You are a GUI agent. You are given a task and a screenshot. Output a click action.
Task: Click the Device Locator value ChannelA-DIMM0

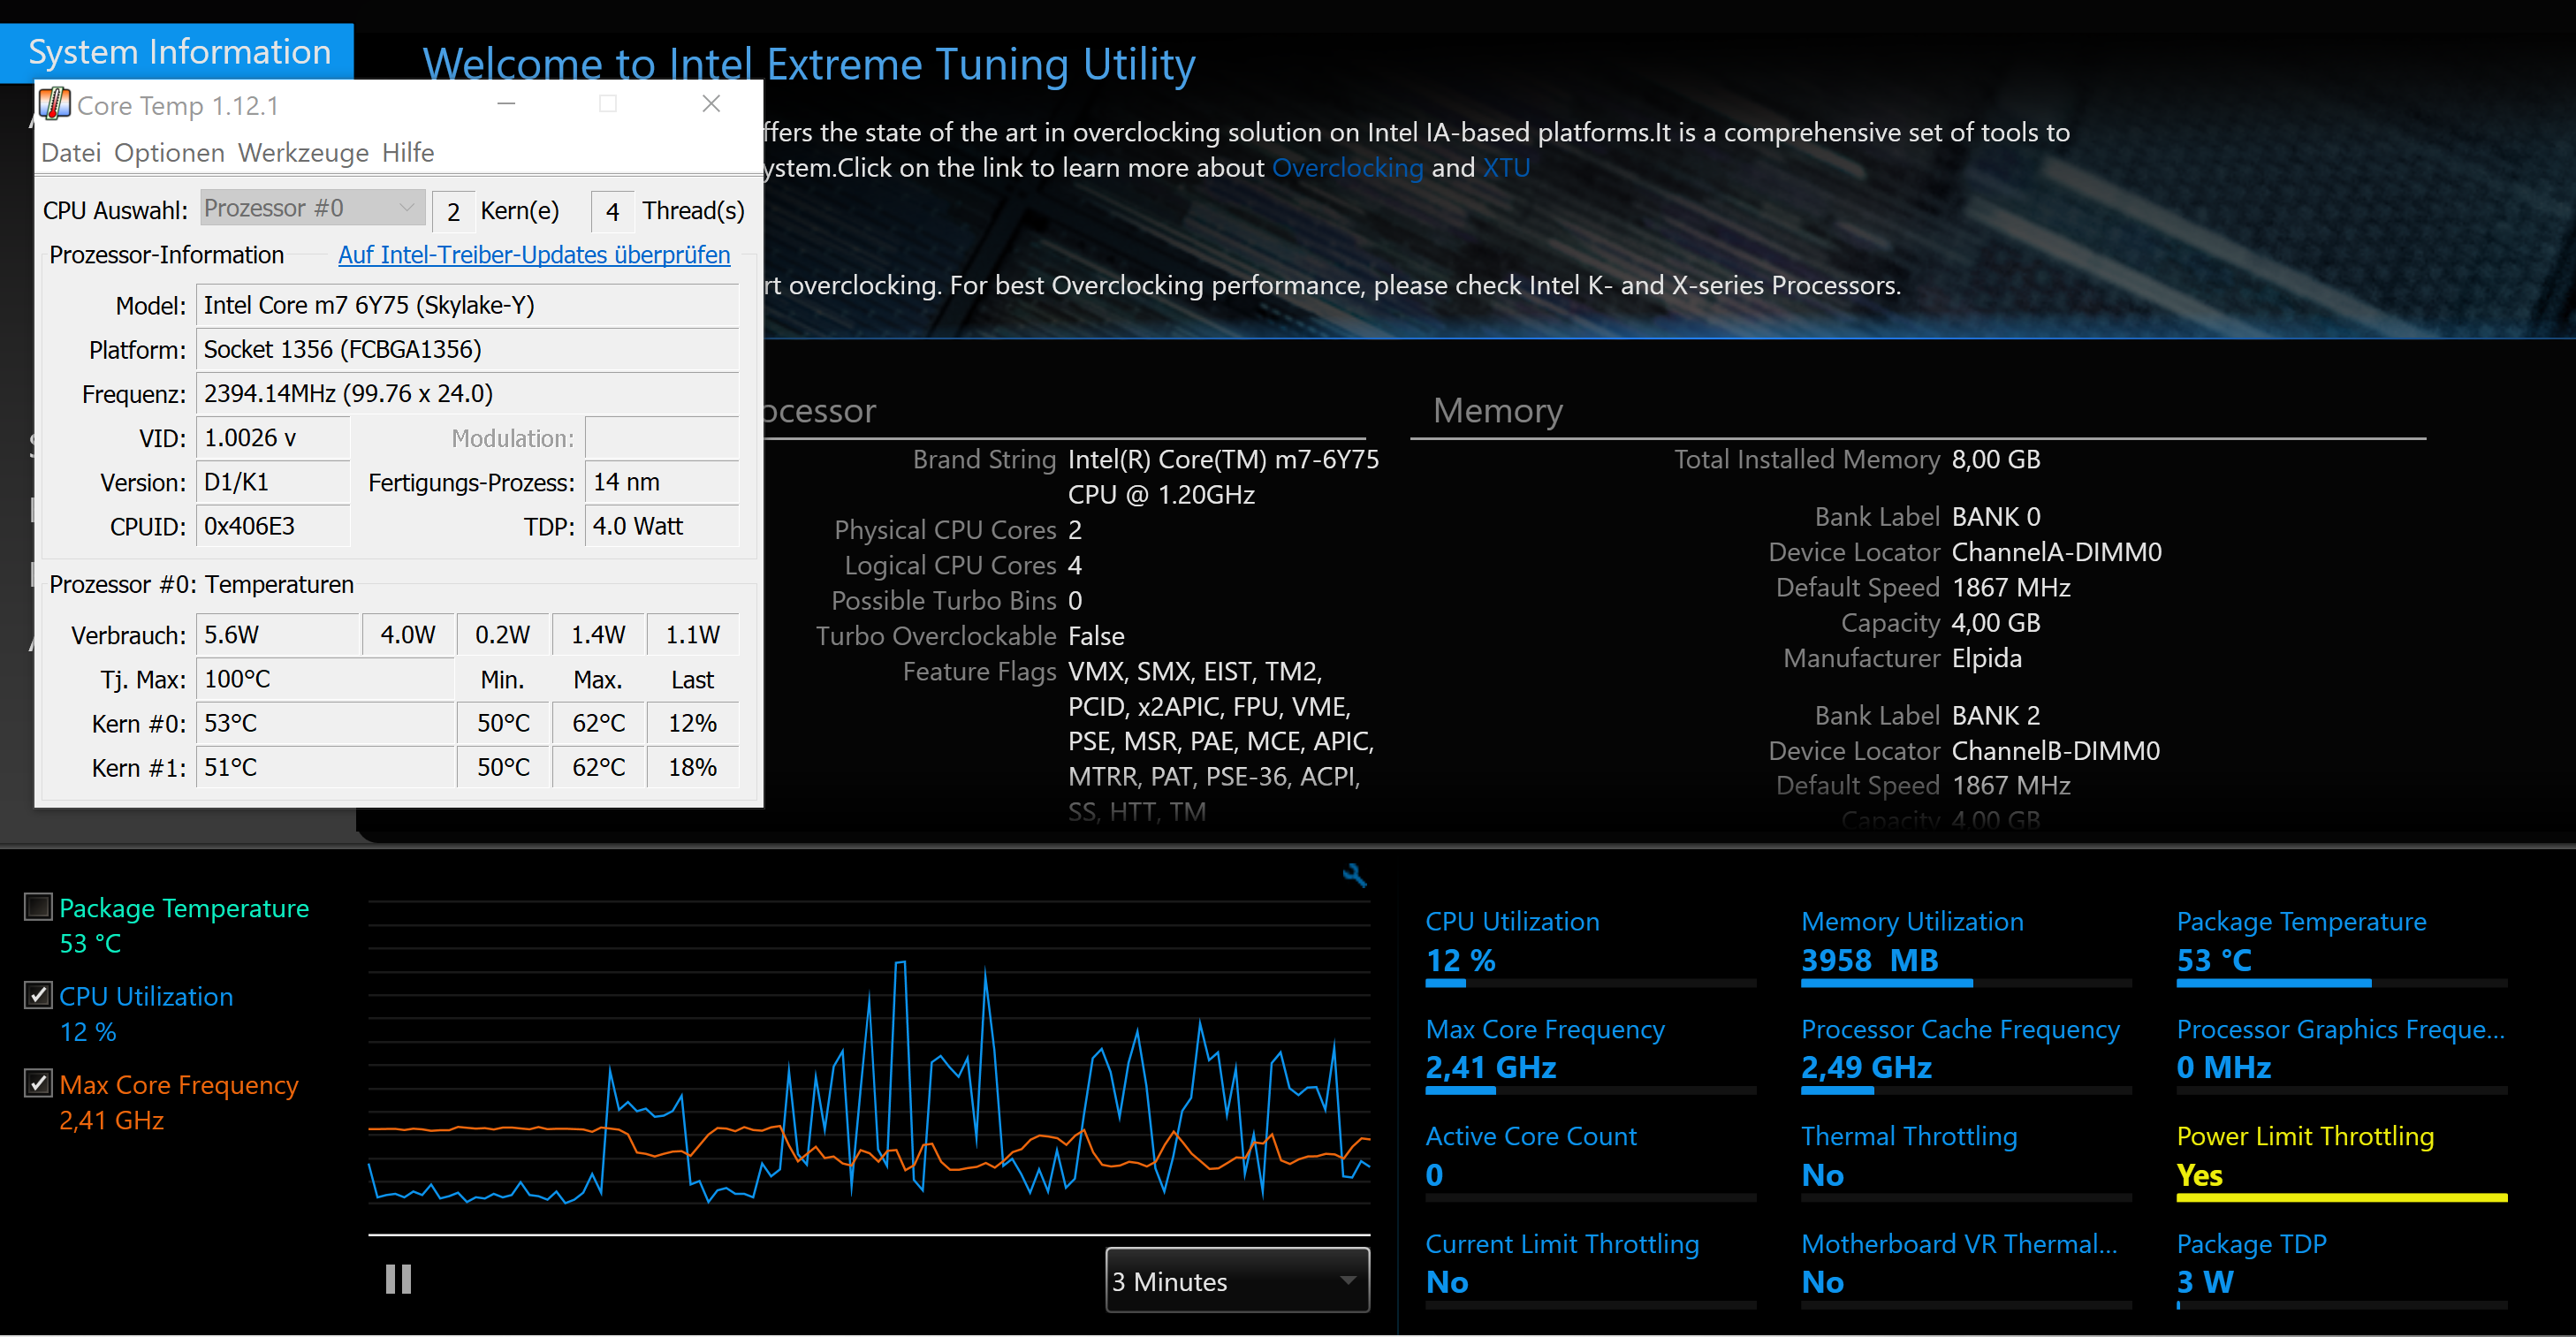tap(2056, 552)
